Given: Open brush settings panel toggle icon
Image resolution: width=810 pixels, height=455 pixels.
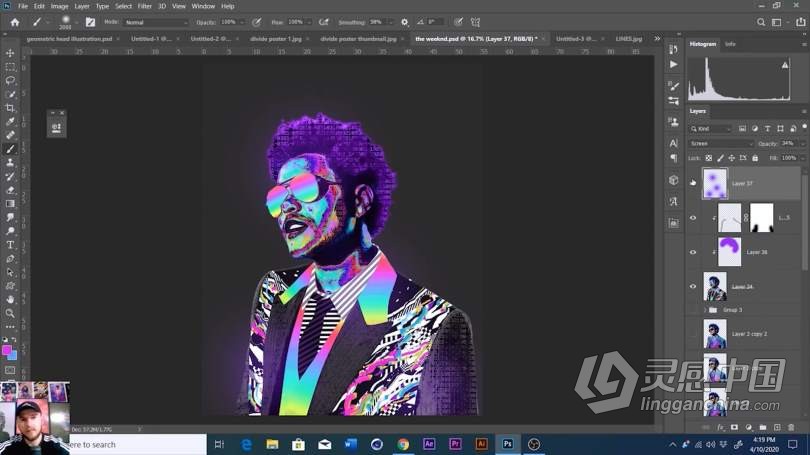Looking at the screenshot, I should coord(90,22).
